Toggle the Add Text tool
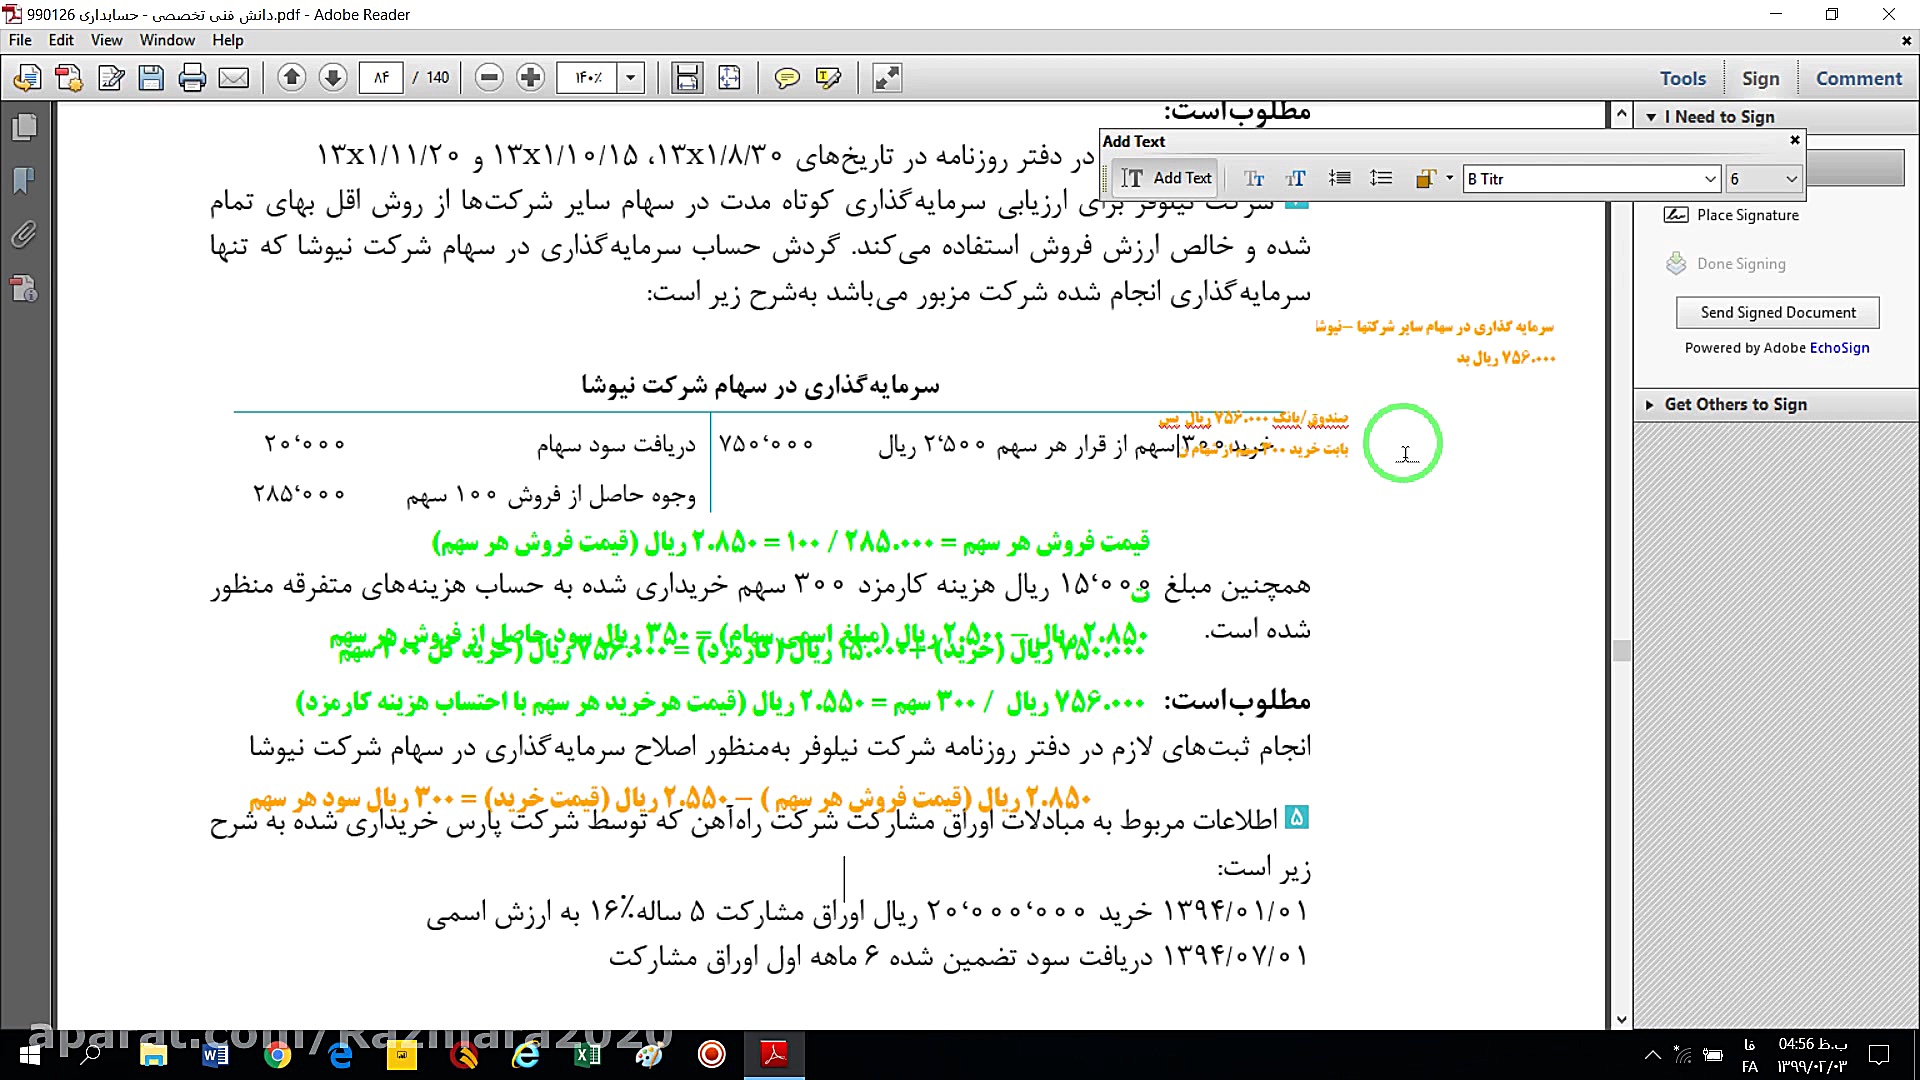The height and width of the screenshot is (1080, 1920). (1166, 178)
